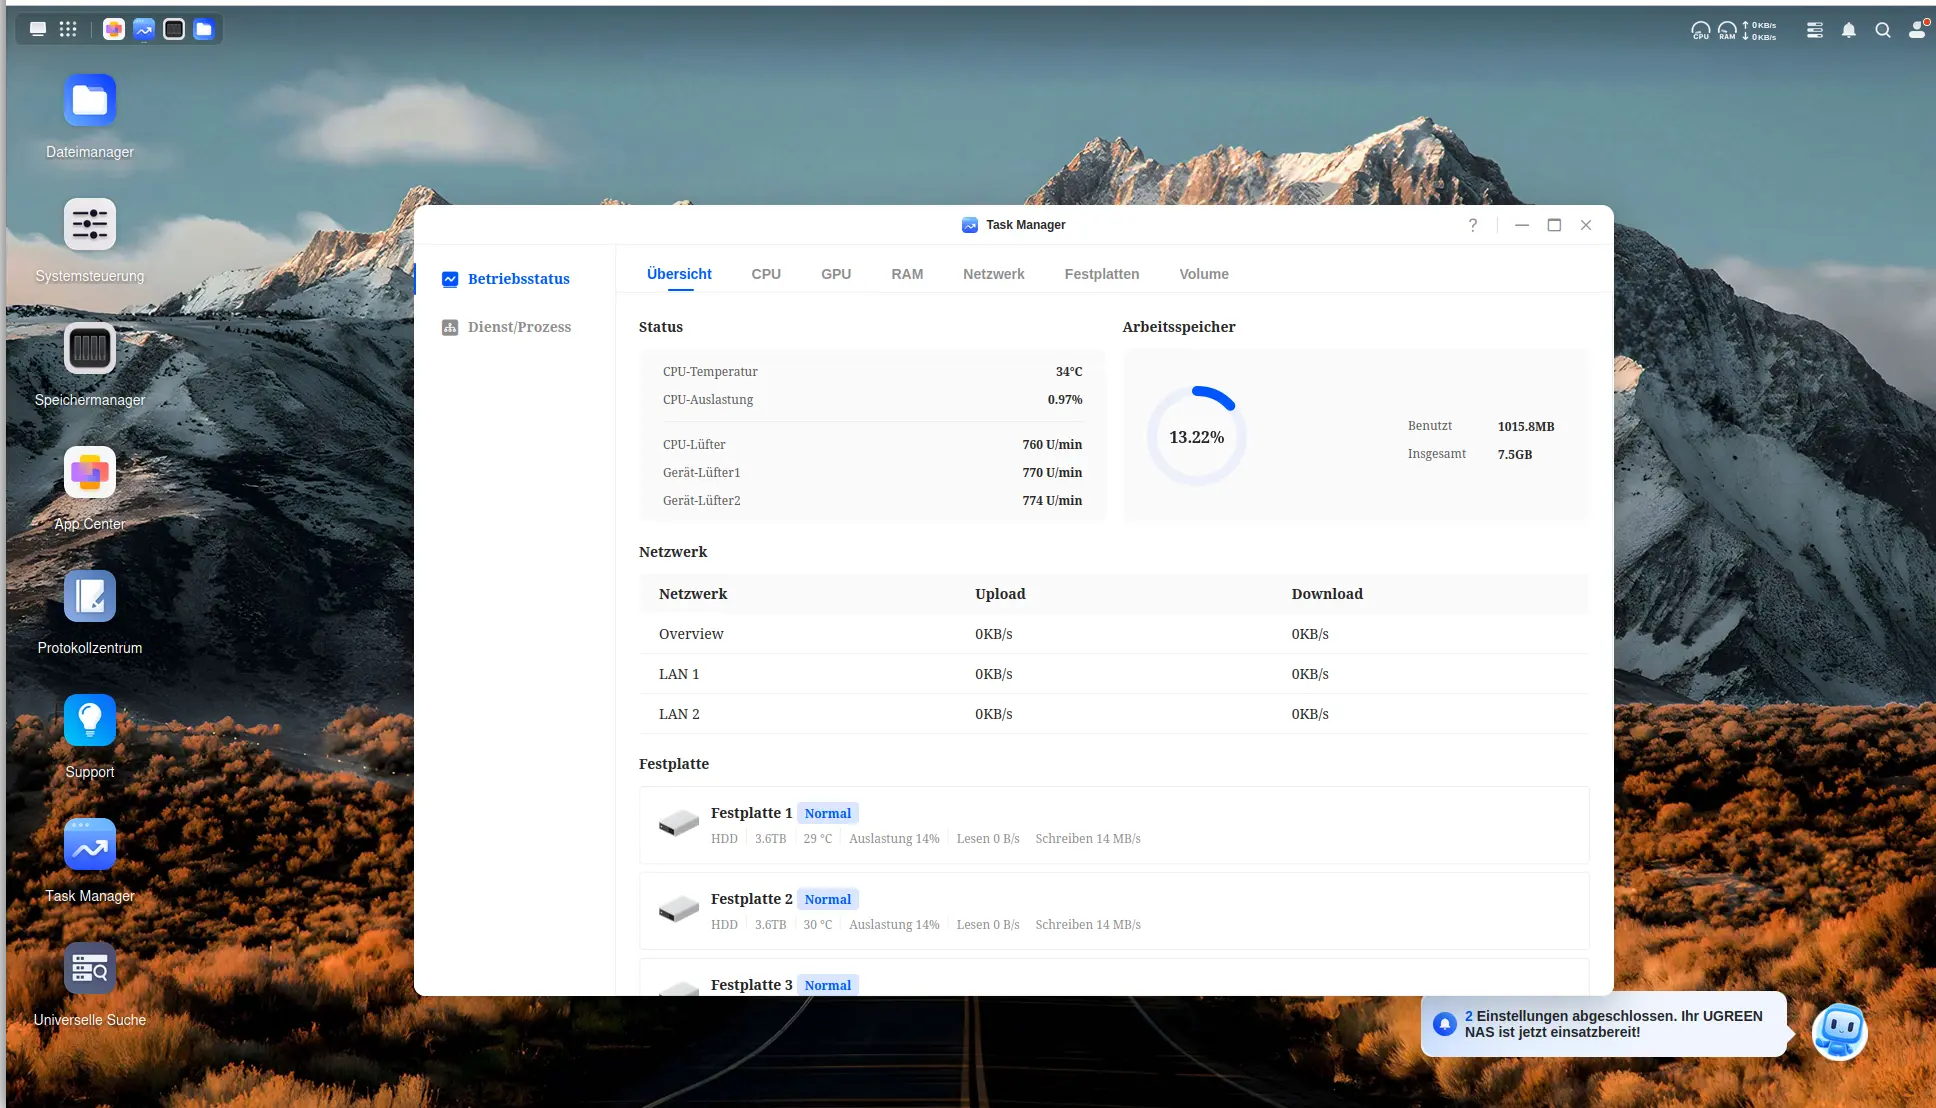
Task: Open the app grid launcher icon
Action: [68, 29]
